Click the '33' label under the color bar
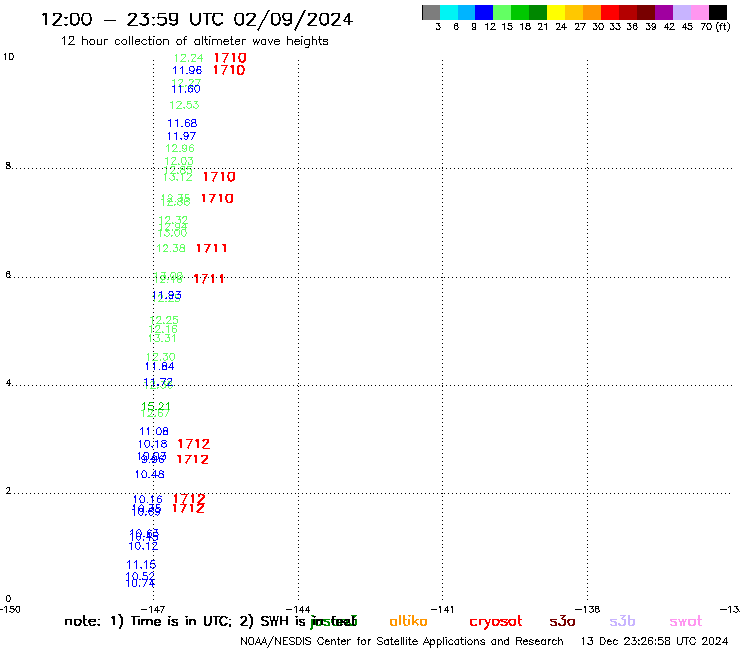This screenshot has width=740, height=650. click(614, 27)
